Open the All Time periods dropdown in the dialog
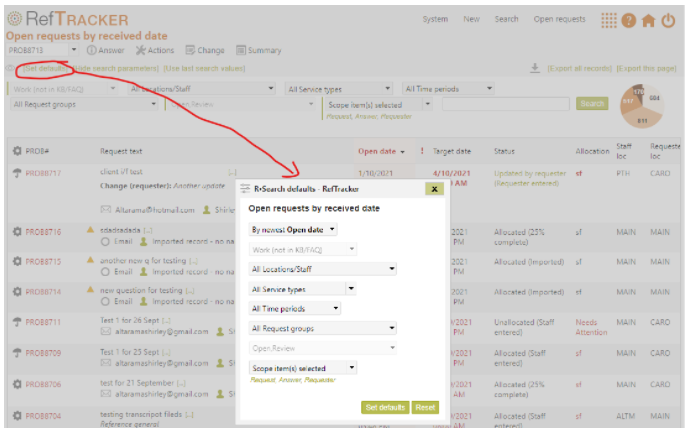The height and width of the screenshot is (437, 693). tap(294, 309)
